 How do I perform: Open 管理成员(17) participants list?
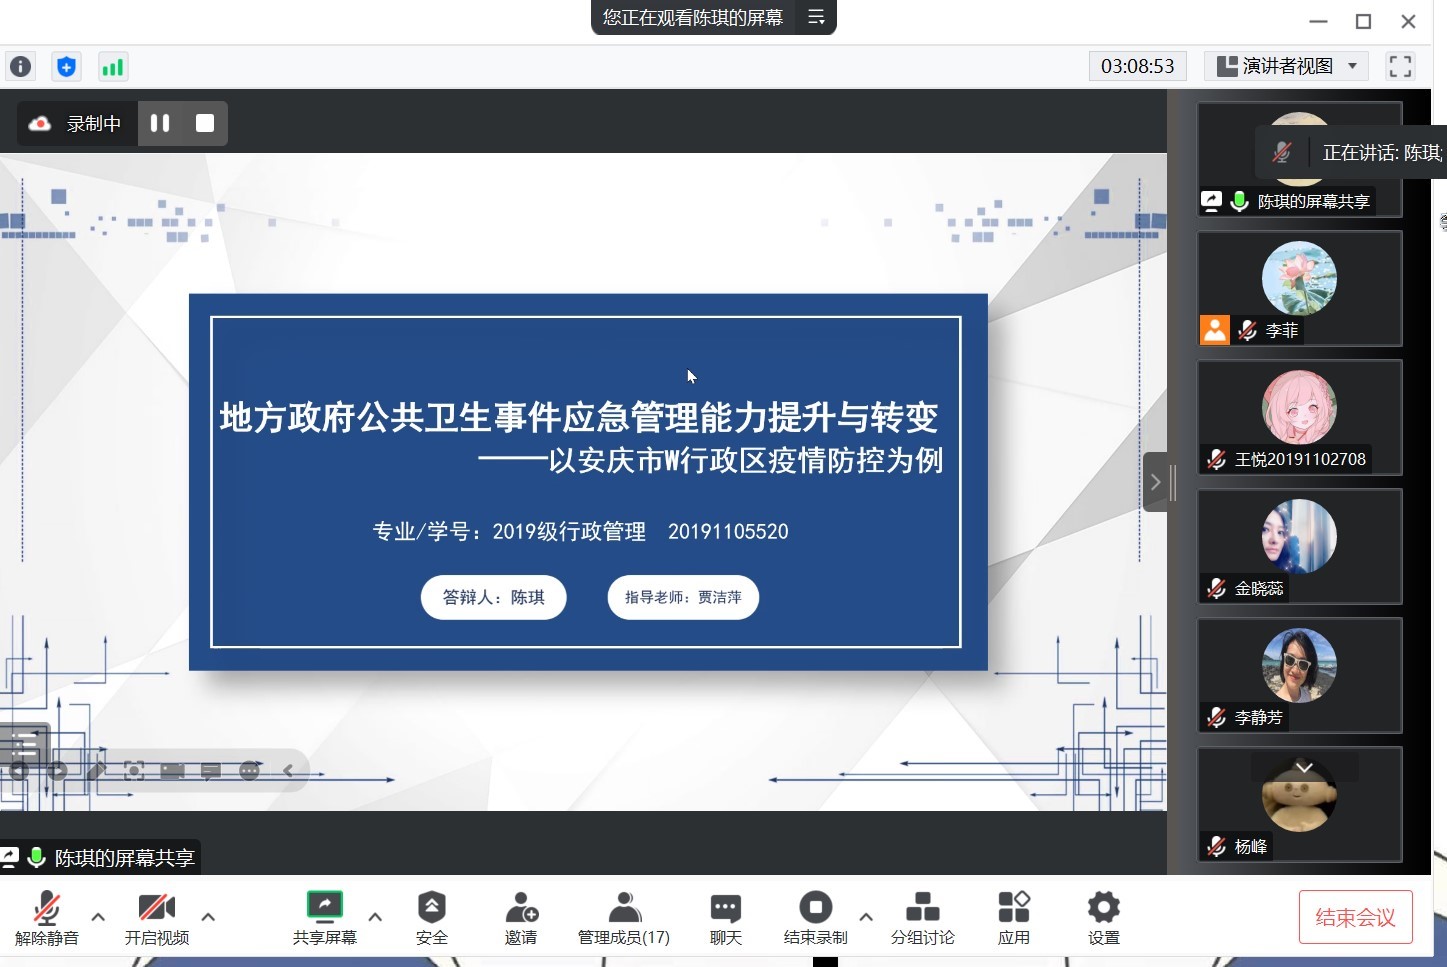(624, 918)
